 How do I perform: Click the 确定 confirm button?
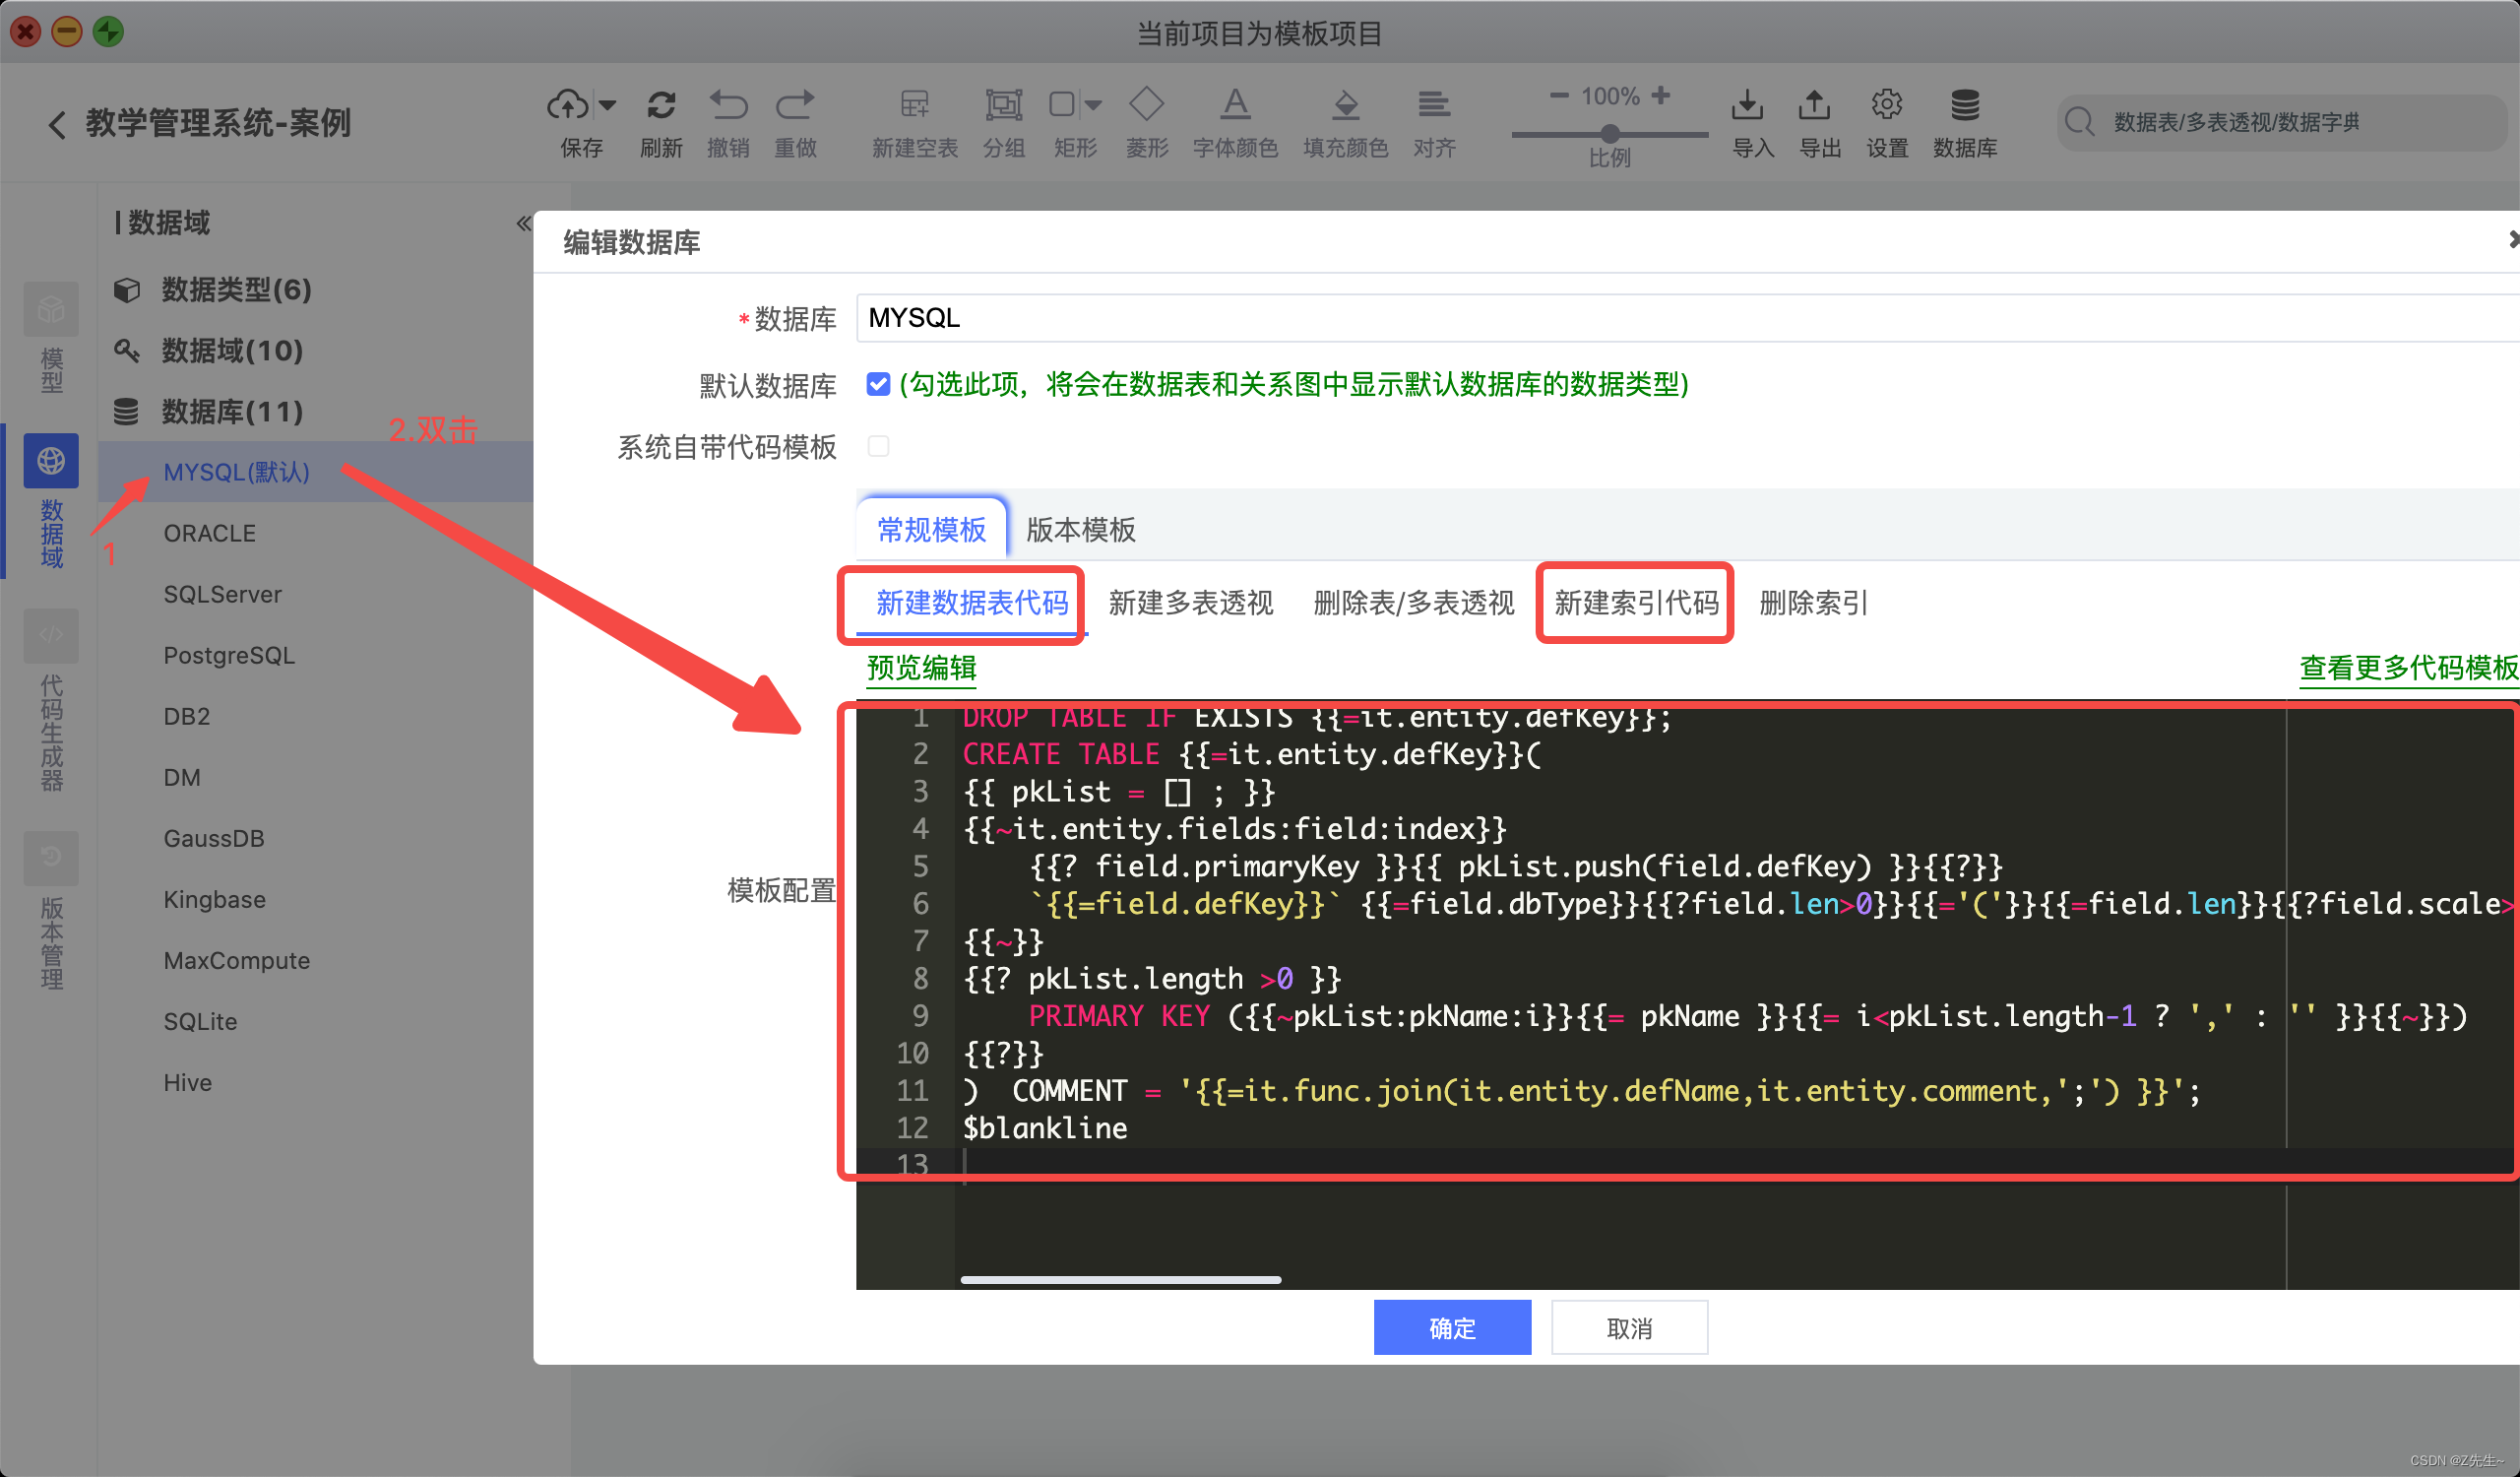(1452, 1328)
